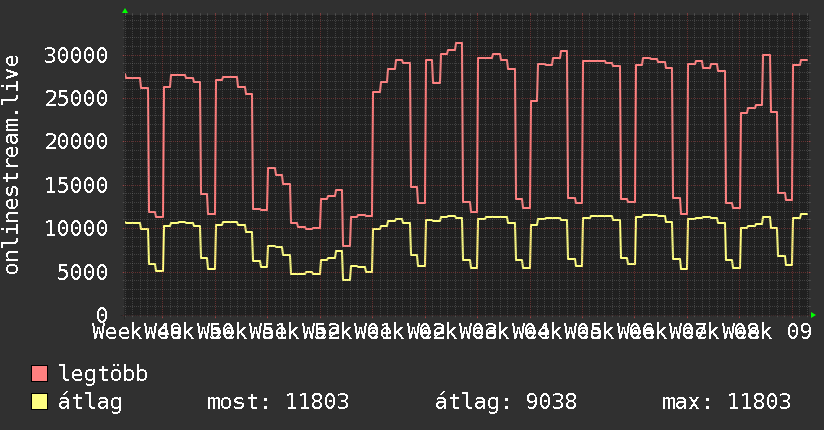This screenshot has height=430, width=824.
Task: Click the most: 11803 value
Action: click(x=278, y=402)
